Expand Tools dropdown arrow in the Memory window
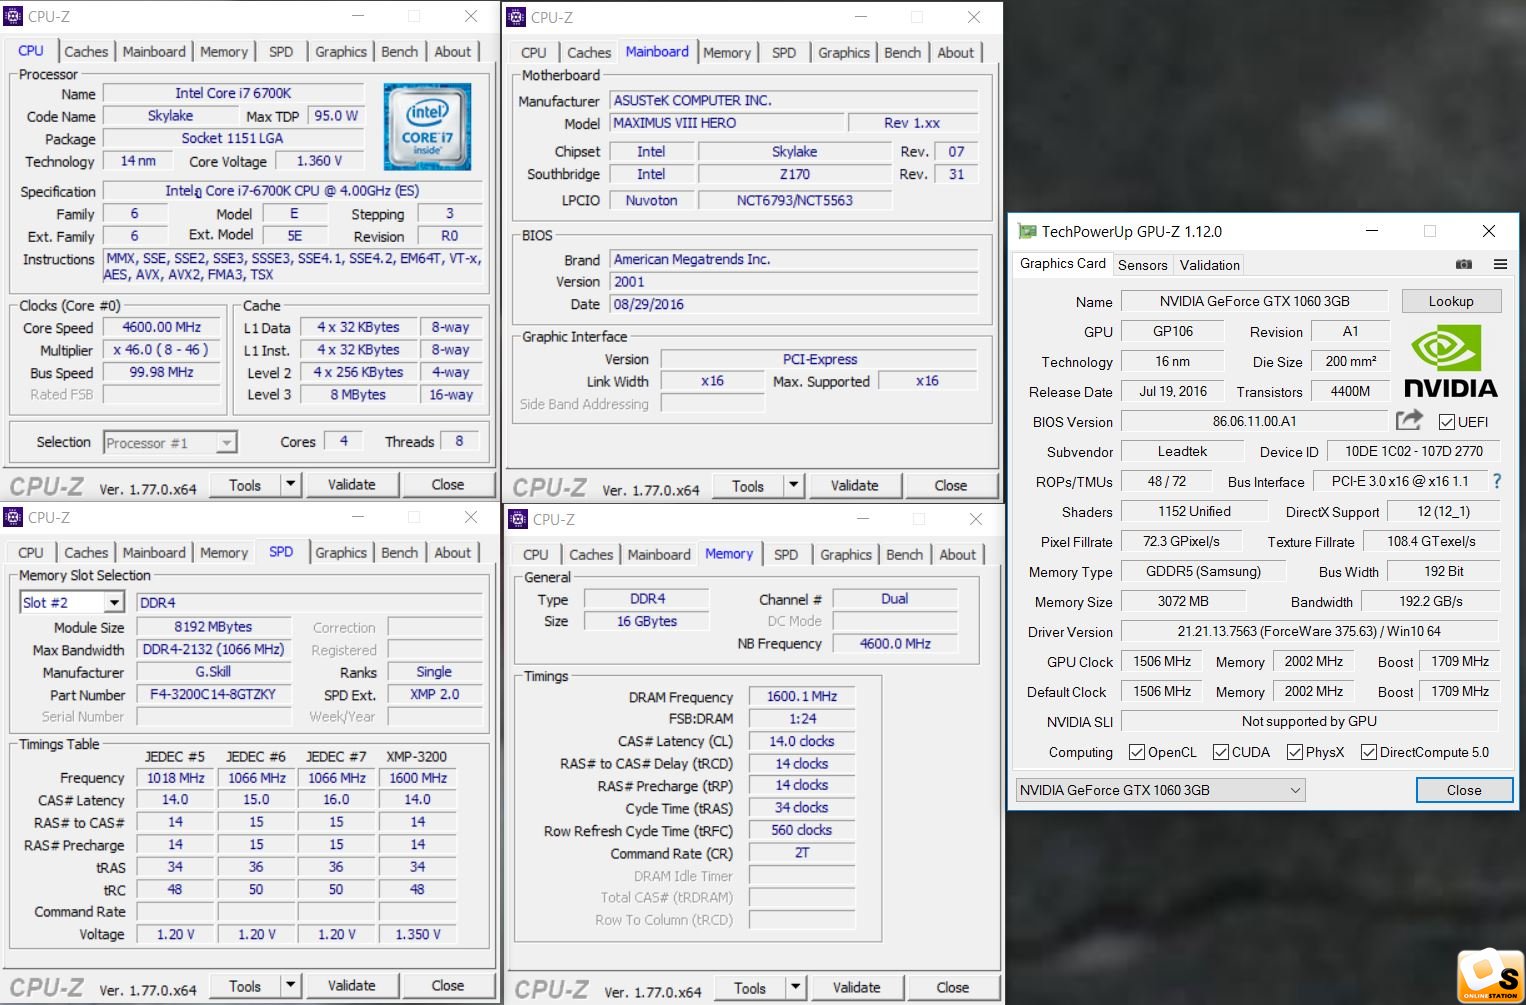1526x1005 pixels. (x=796, y=988)
